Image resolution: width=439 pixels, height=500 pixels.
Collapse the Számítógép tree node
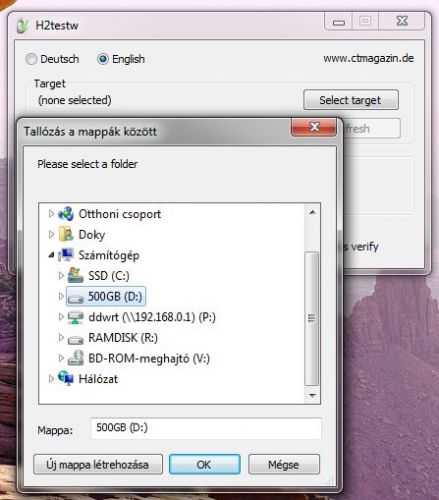51,255
